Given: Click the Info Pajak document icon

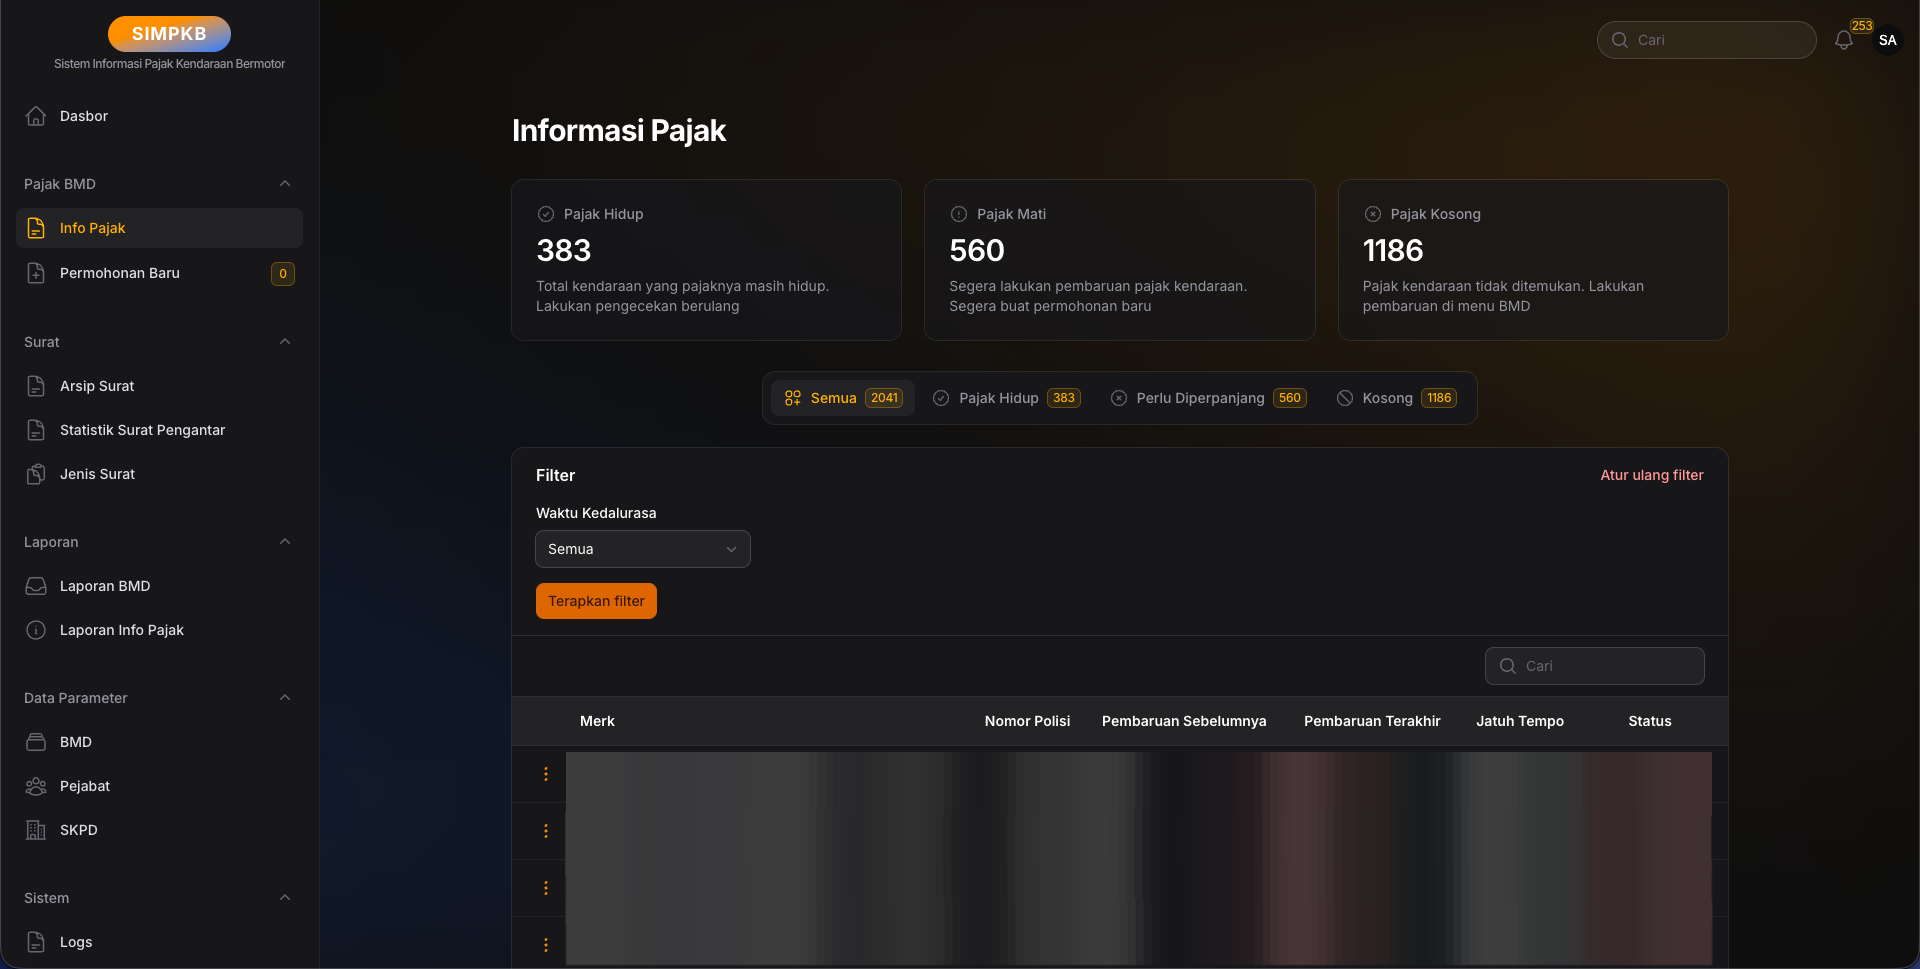Looking at the screenshot, I should point(36,228).
